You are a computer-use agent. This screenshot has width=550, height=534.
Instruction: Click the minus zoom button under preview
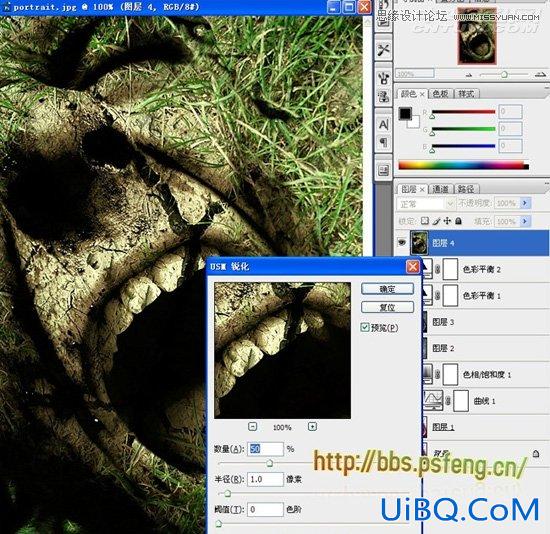point(253,427)
